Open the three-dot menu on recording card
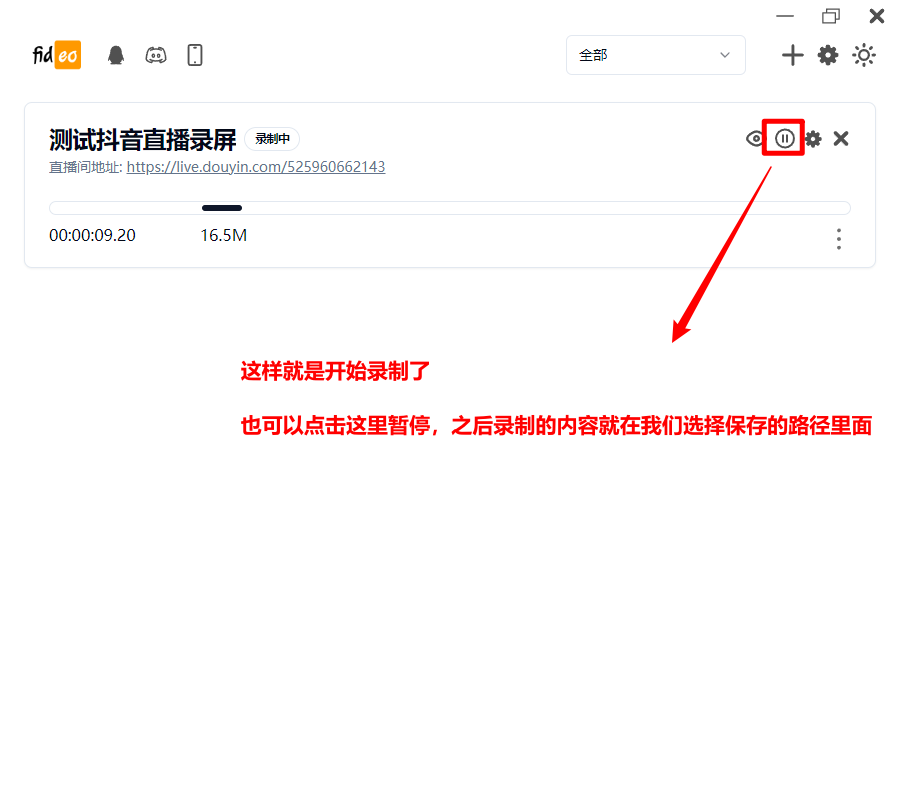The width and height of the screenshot is (900, 807). 838,239
